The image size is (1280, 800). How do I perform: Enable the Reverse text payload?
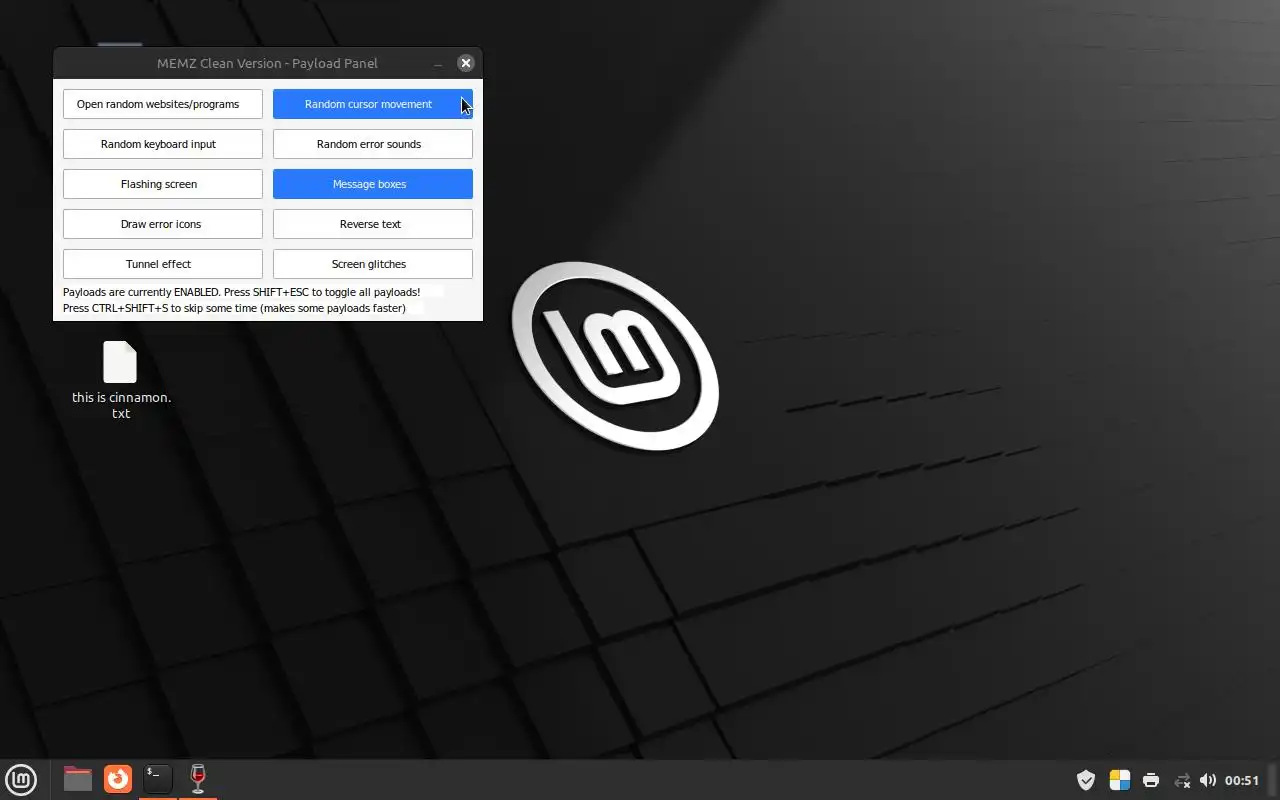(x=372, y=224)
